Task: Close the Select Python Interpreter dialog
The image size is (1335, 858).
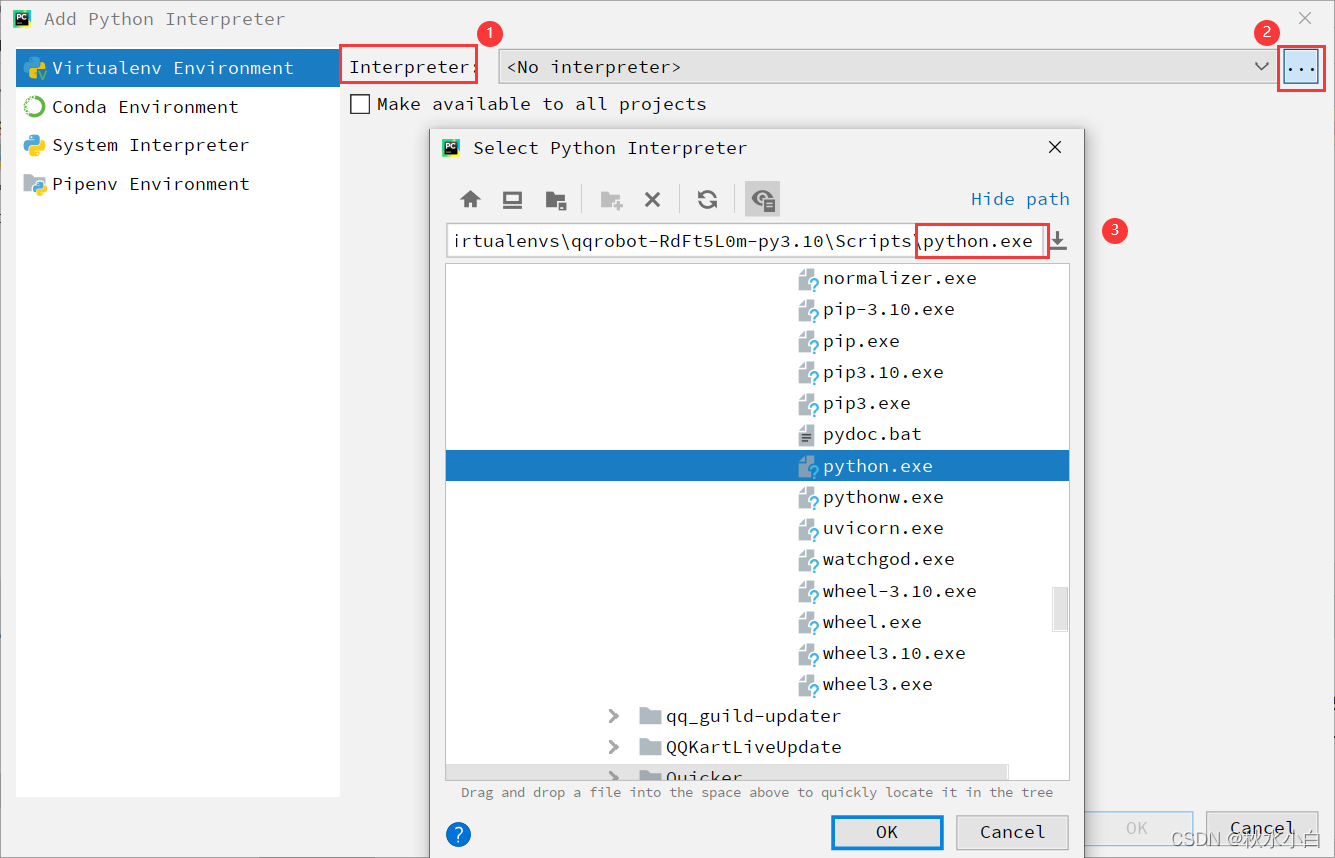Action: [x=1054, y=148]
